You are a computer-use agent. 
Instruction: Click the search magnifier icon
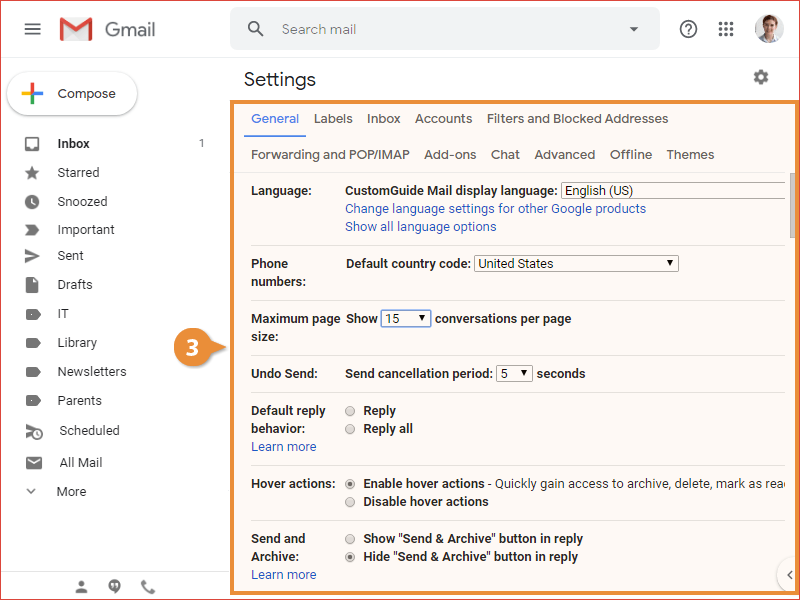256,29
